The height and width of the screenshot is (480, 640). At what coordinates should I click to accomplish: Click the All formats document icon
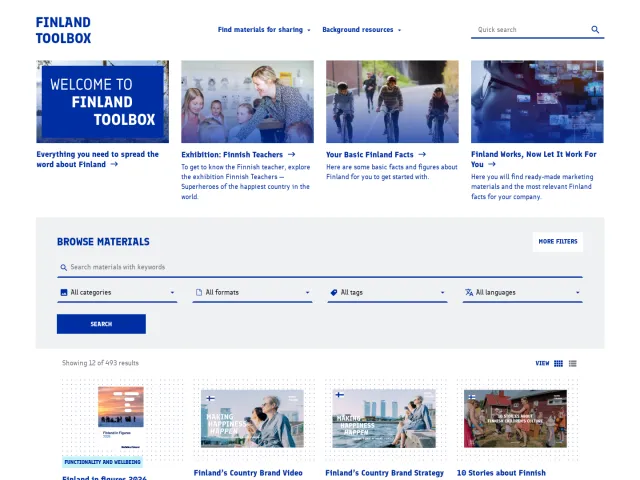click(x=199, y=292)
